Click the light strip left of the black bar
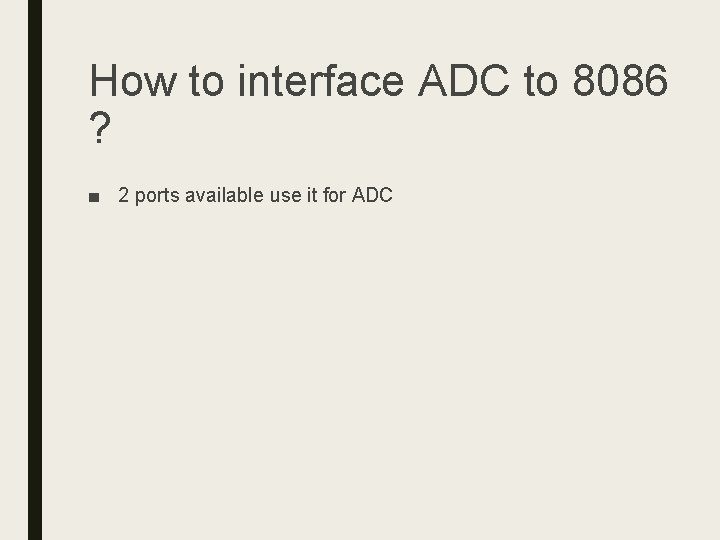720x540 pixels. [14, 270]
